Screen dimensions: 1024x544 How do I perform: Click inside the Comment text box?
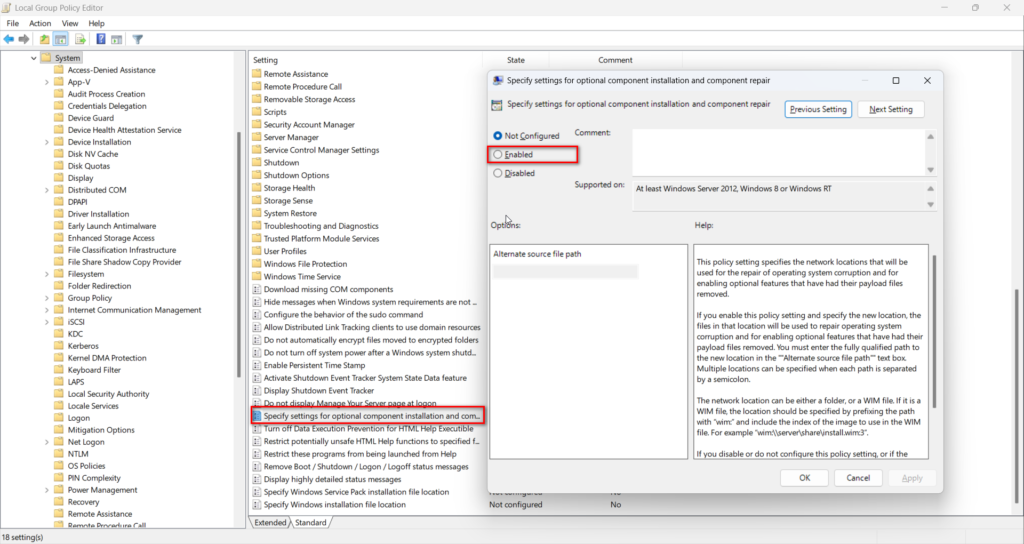(778, 153)
